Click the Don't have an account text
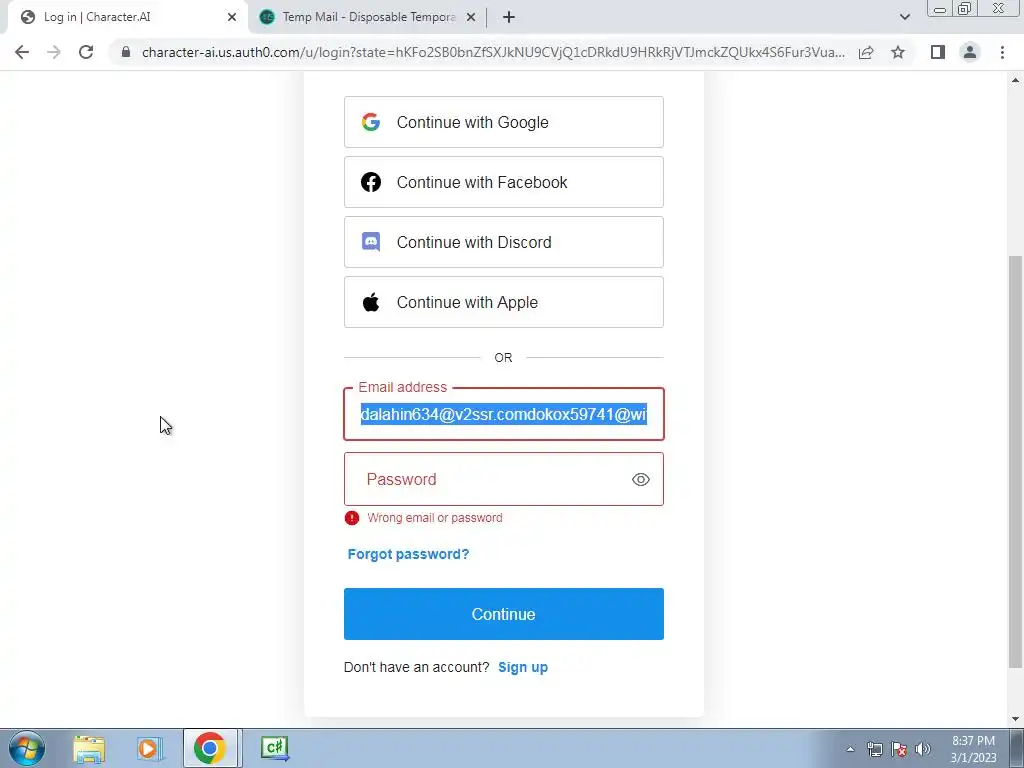 tap(417, 667)
